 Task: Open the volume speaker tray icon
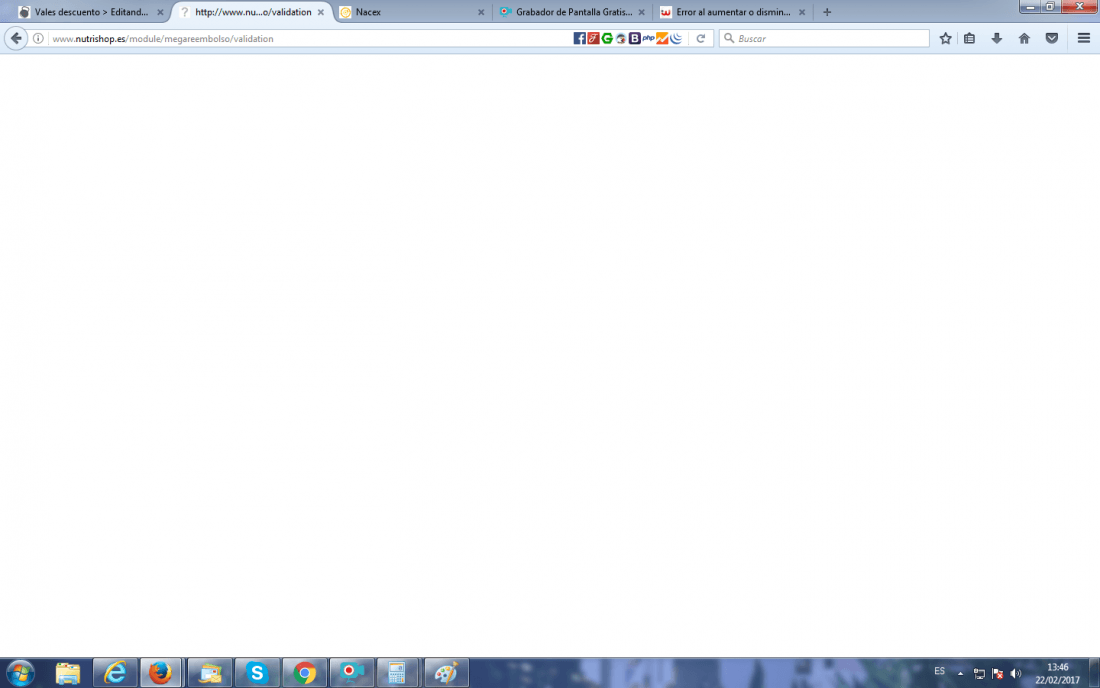click(1016, 673)
